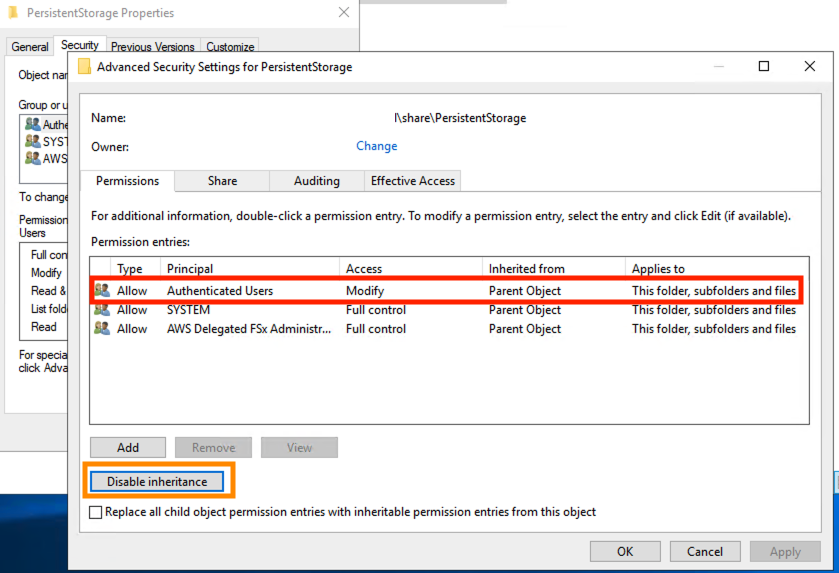Click the Cancel button

(705, 552)
